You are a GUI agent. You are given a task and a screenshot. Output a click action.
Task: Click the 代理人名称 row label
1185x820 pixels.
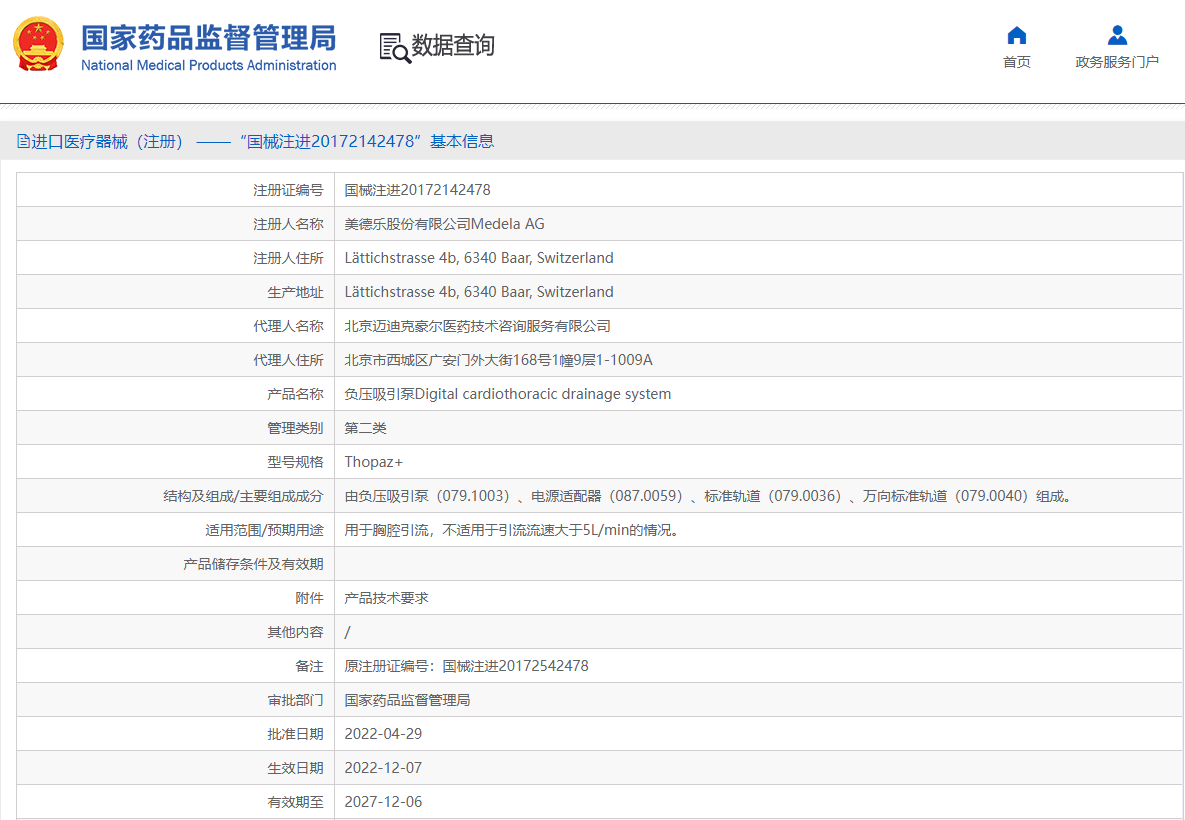click(x=288, y=326)
